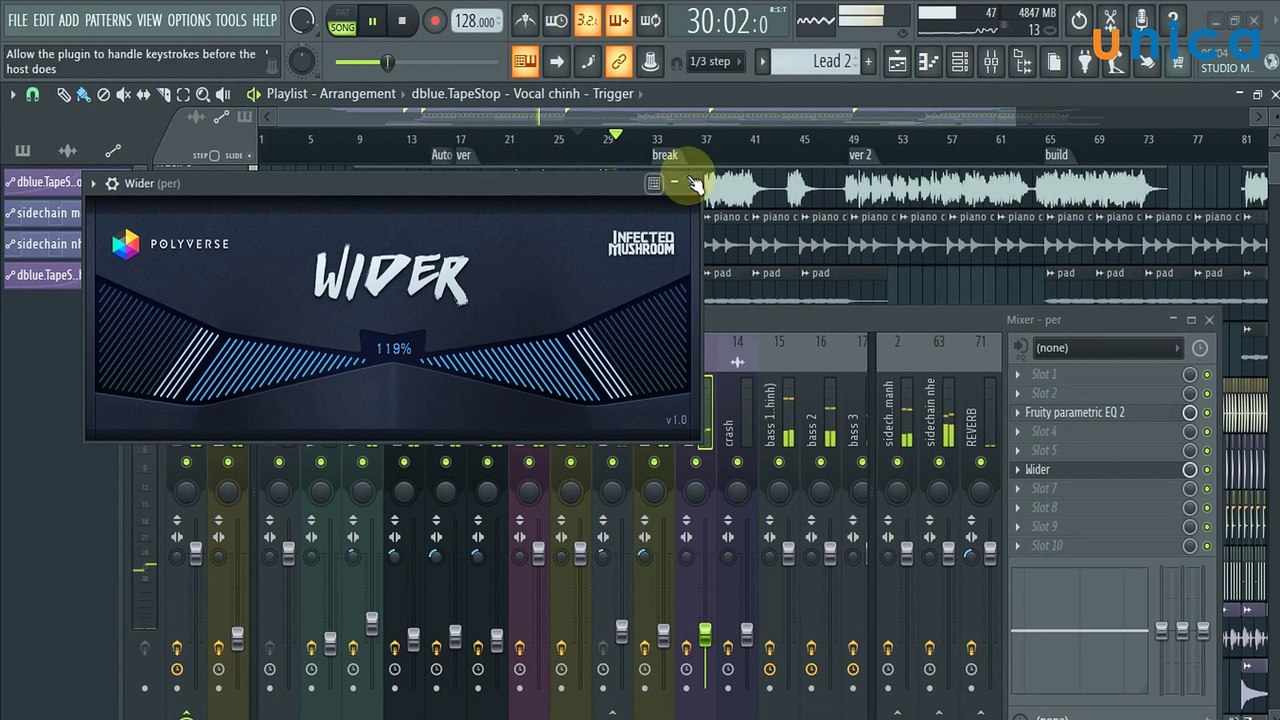Viewport: 1280px width, 720px height.
Task: Toggle the auto-scroll arrow icon
Action: point(556,62)
